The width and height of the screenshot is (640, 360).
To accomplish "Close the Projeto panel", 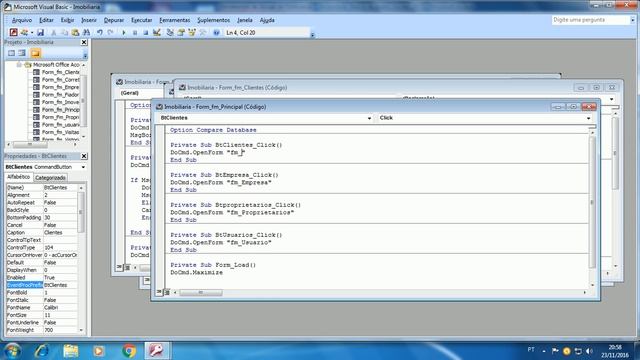I will click(x=84, y=42).
